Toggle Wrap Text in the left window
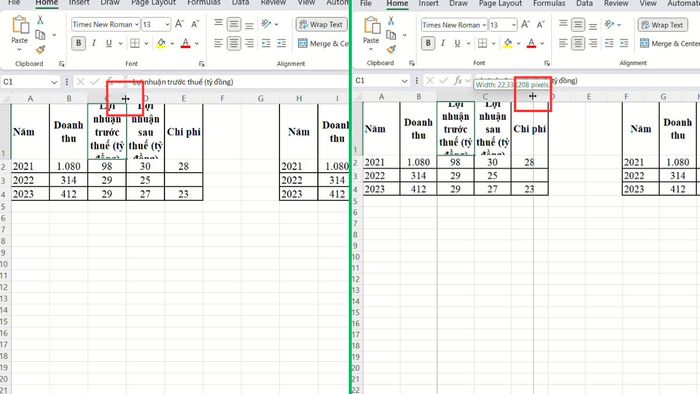The height and width of the screenshot is (394, 700). 321,24
